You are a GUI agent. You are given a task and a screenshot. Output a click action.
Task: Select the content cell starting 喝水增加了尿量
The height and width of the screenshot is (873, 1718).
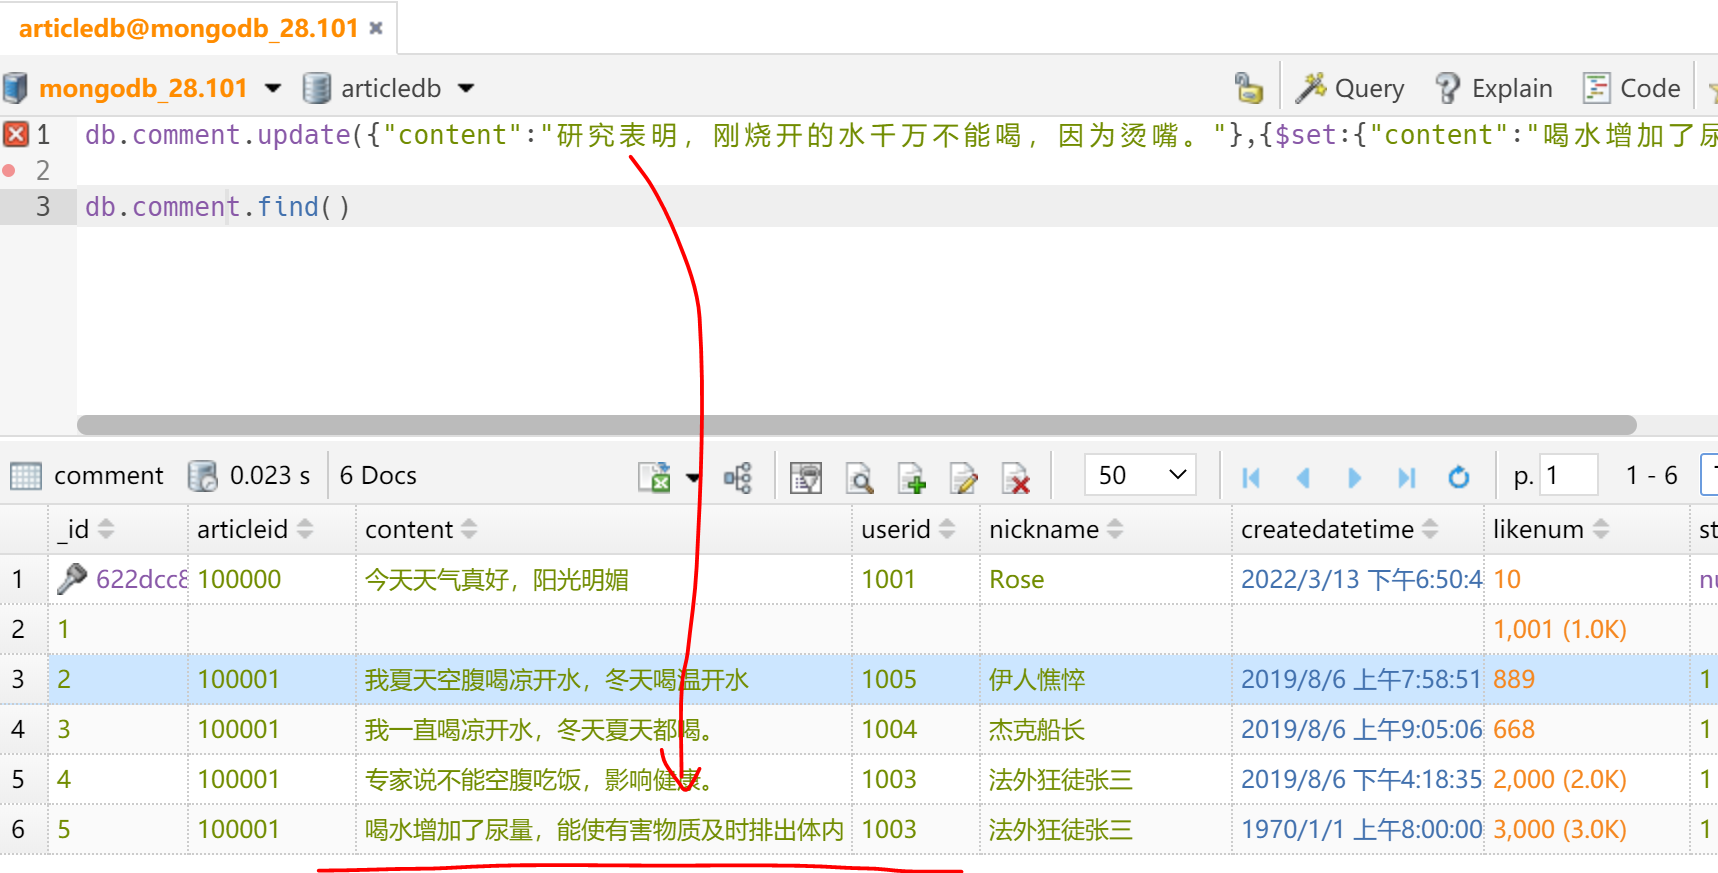[604, 830]
